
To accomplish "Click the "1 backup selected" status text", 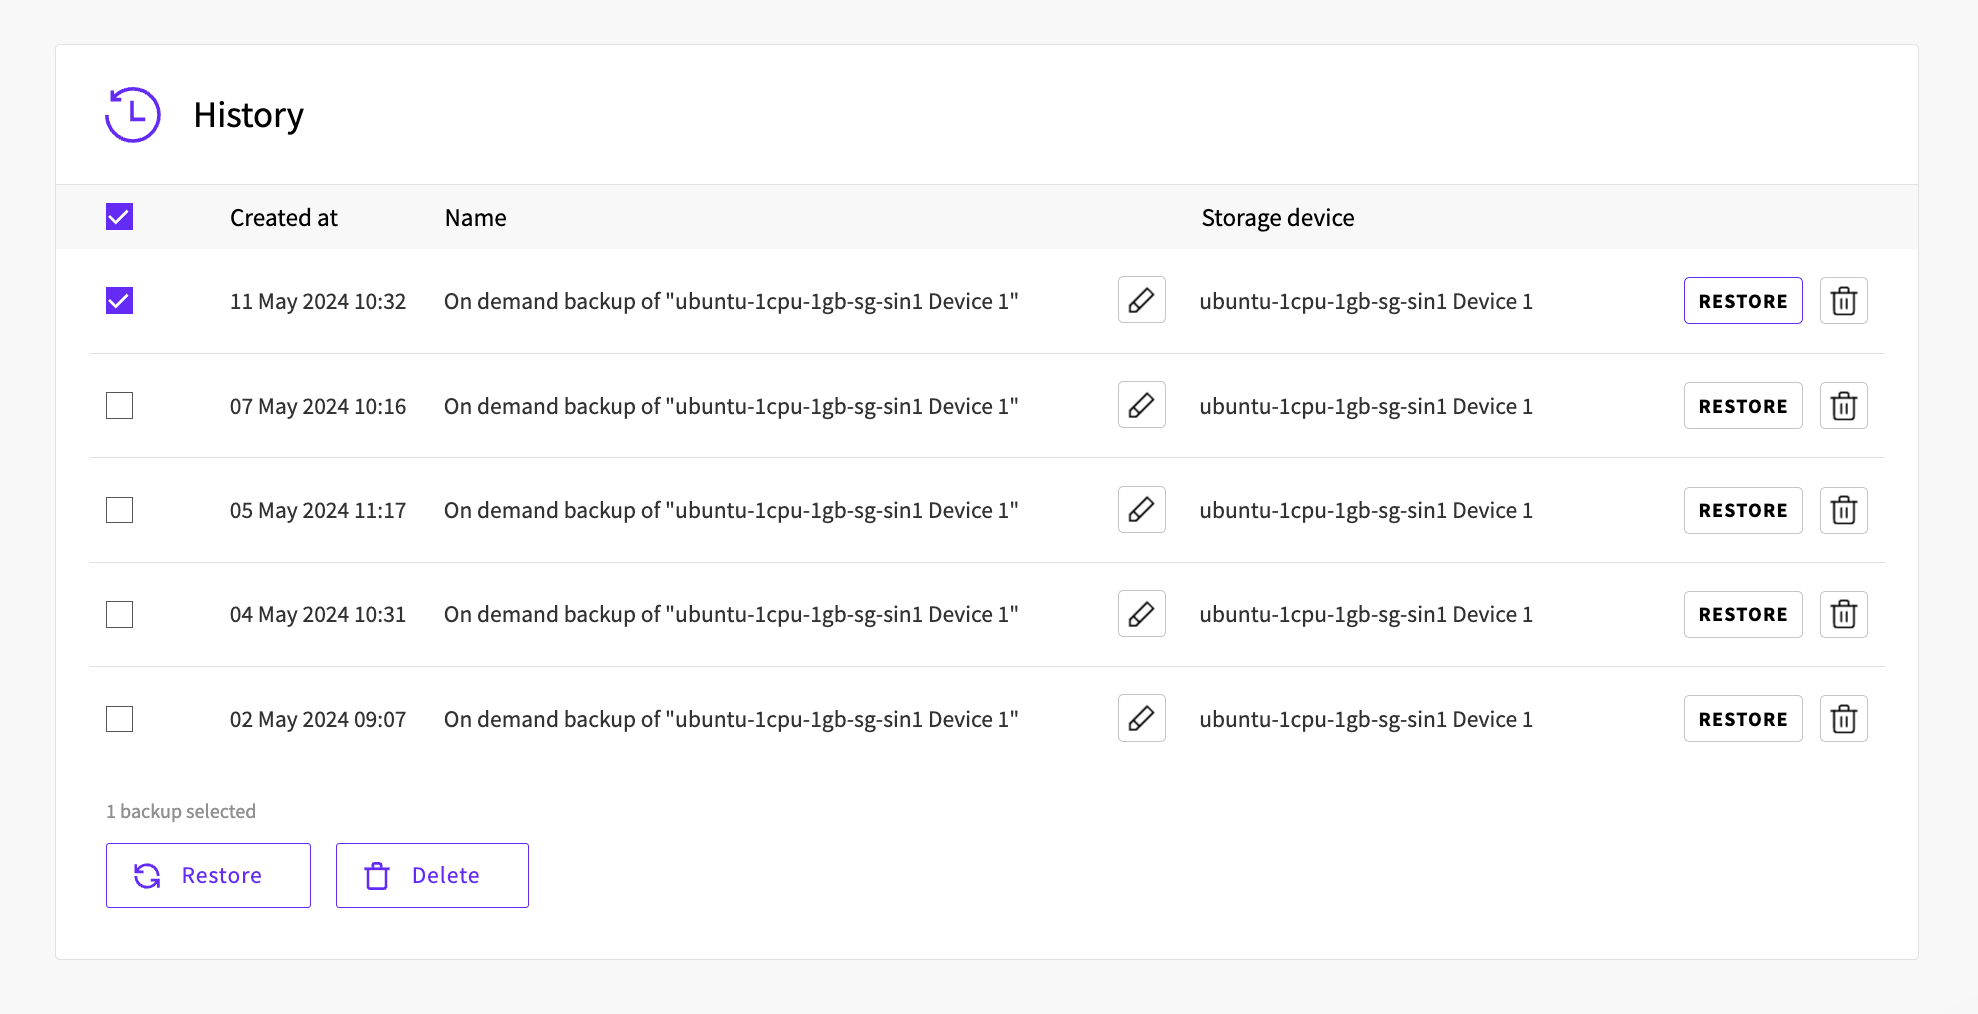I will (181, 811).
